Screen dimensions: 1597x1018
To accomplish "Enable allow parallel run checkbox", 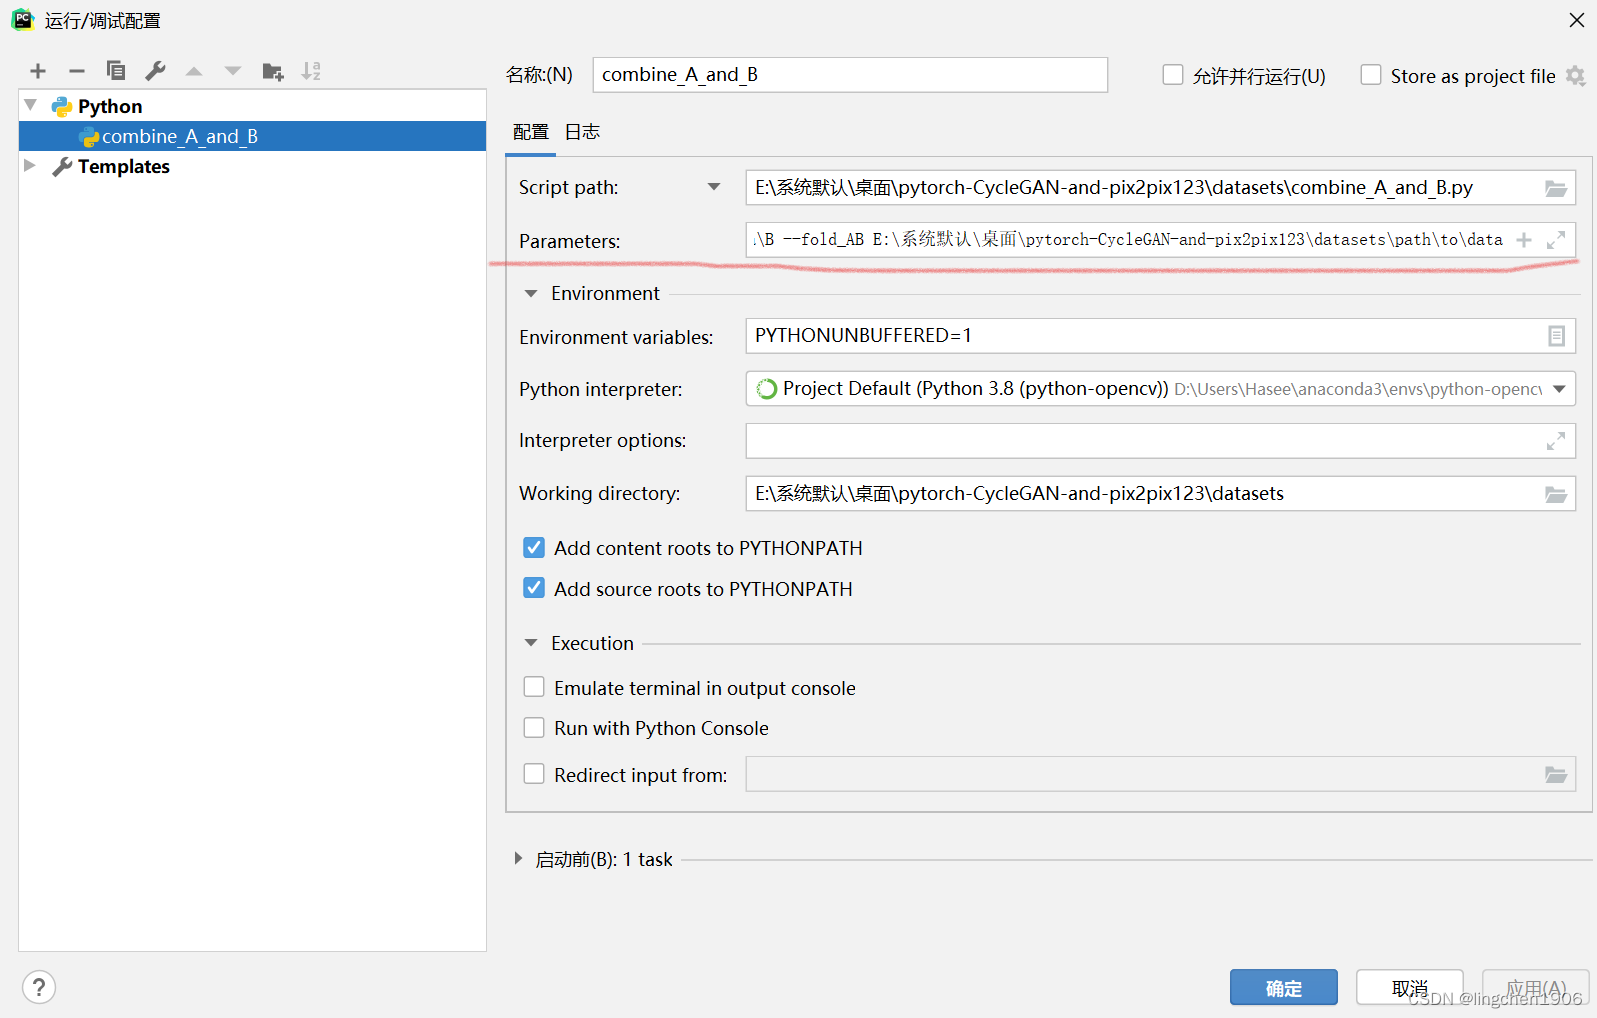I will pyautogui.click(x=1173, y=75).
